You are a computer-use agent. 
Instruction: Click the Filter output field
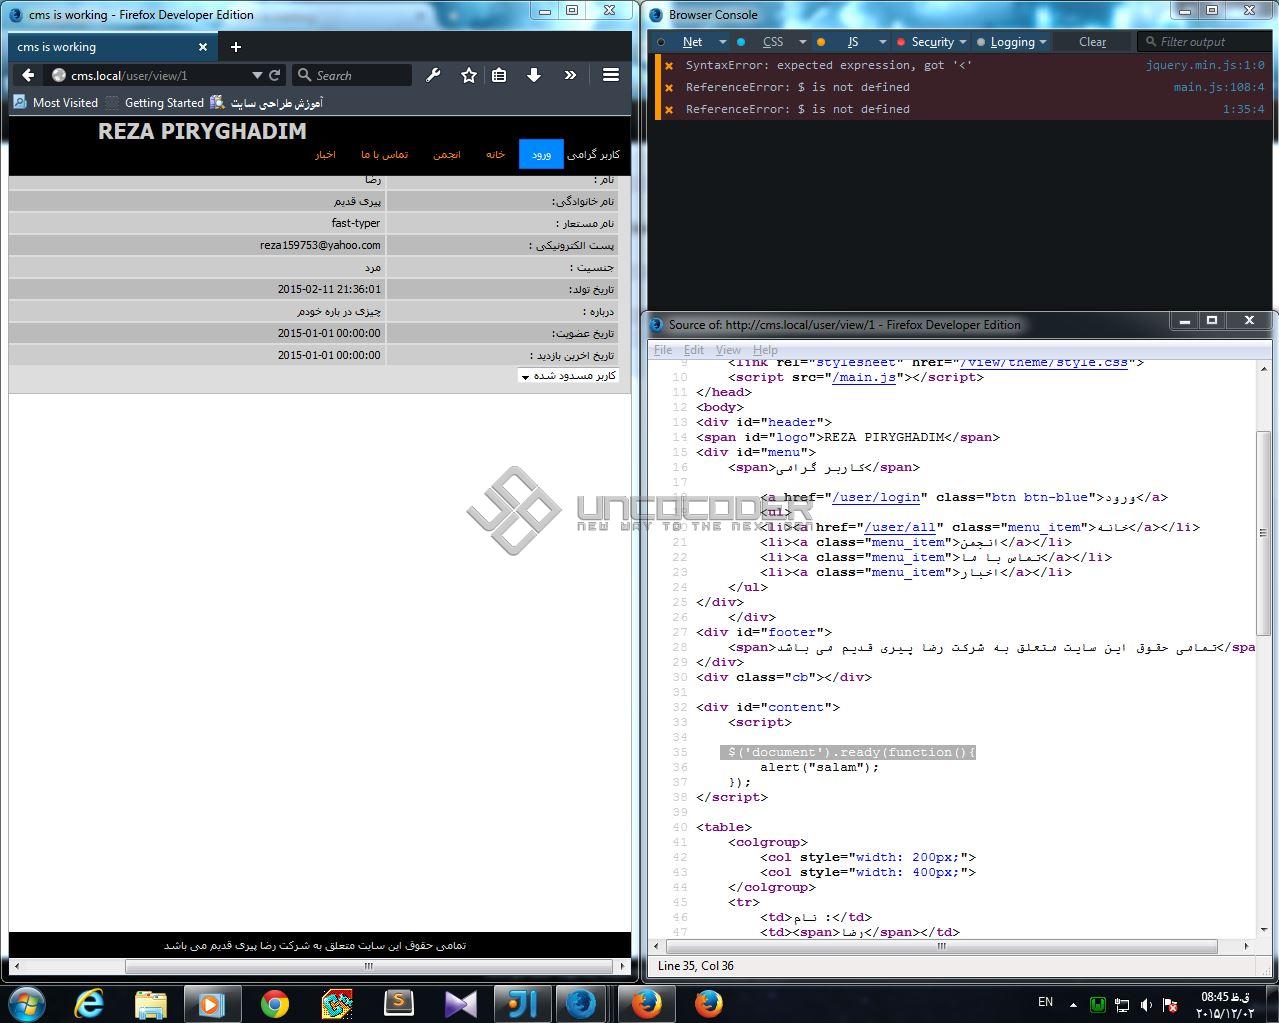pyautogui.click(x=1203, y=42)
